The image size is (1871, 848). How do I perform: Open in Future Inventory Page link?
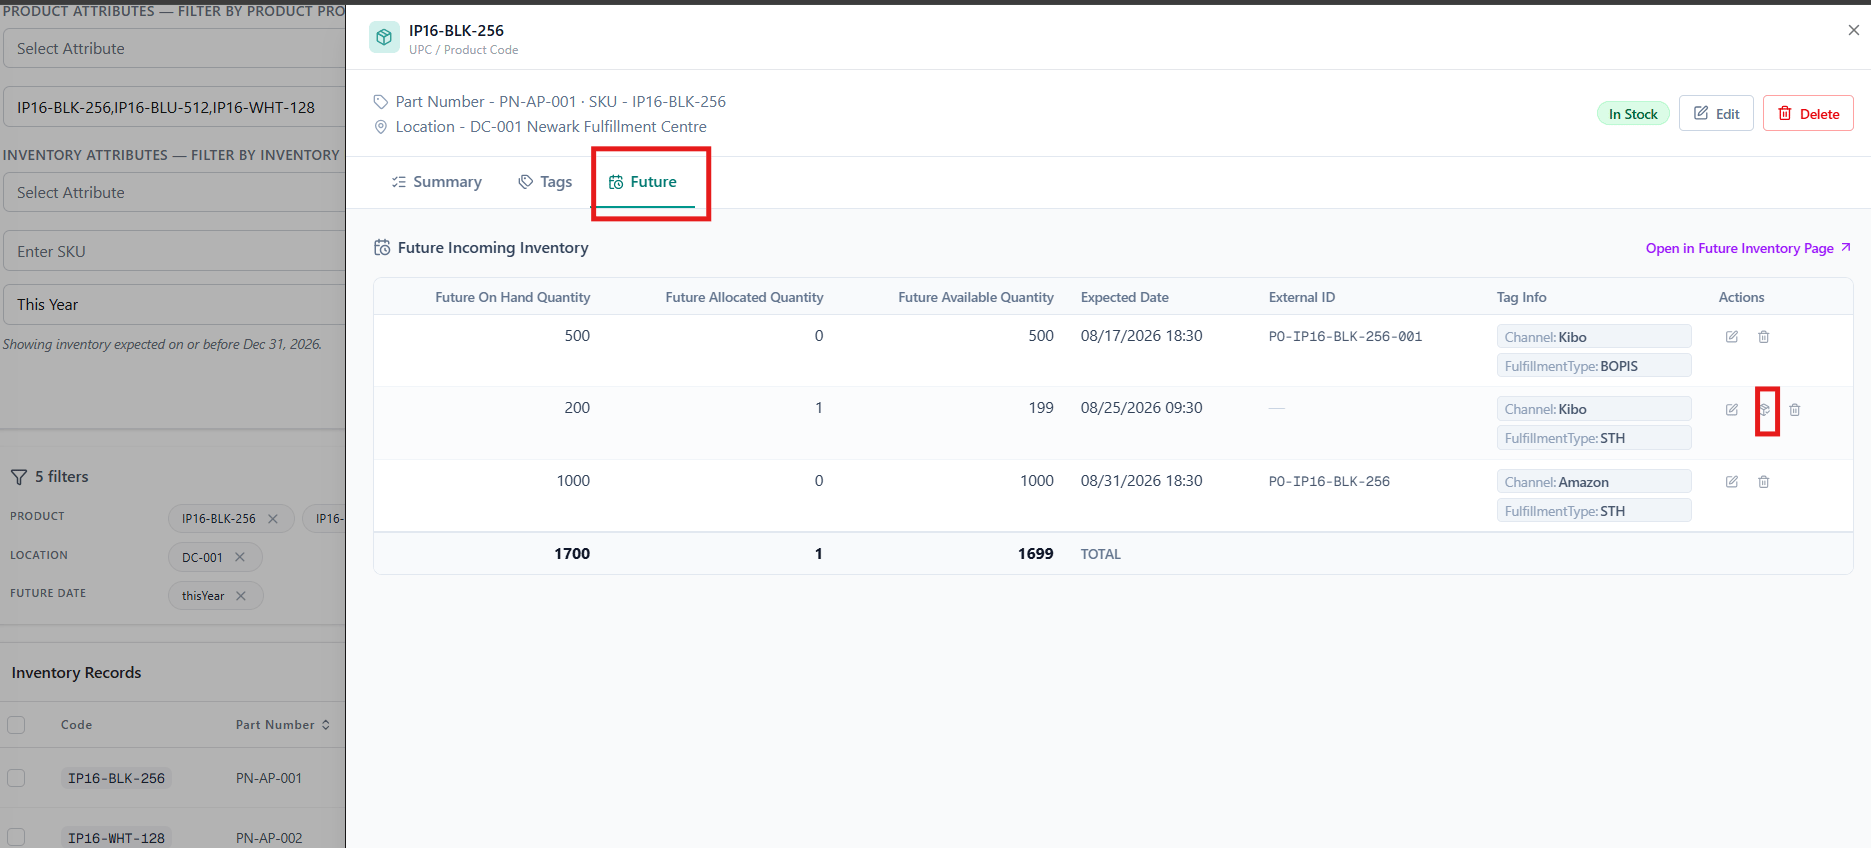tap(1748, 248)
